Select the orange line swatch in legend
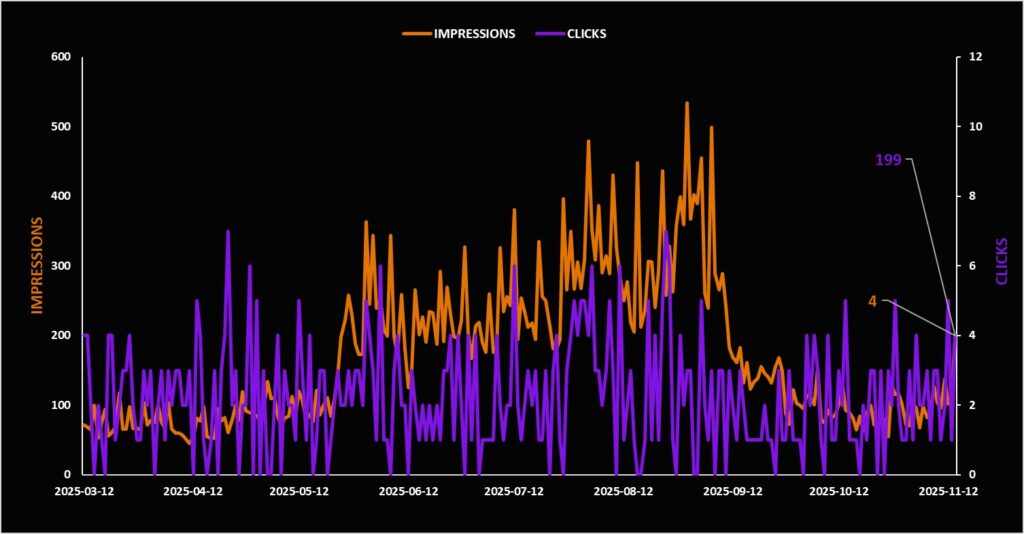The width and height of the screenshot is (1024, 534). [415, 33]
